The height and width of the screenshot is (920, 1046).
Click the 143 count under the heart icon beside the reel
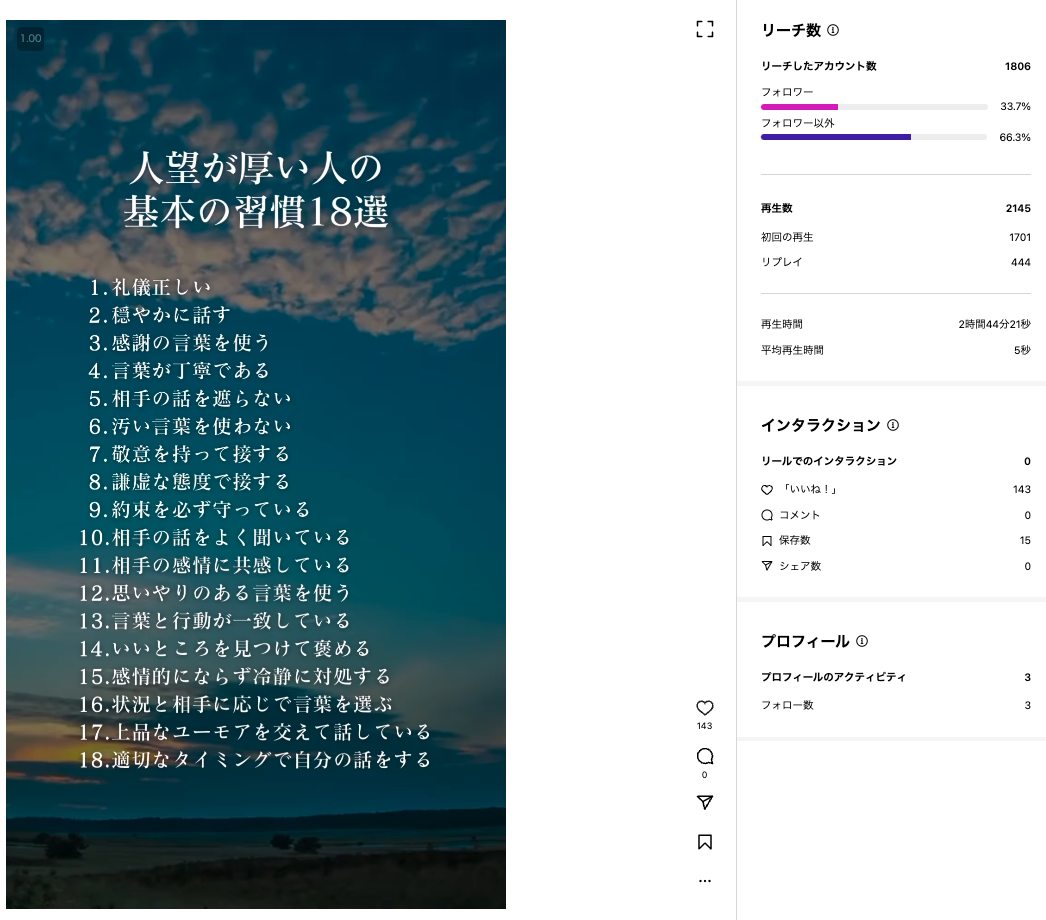click(x=704, y=726)
